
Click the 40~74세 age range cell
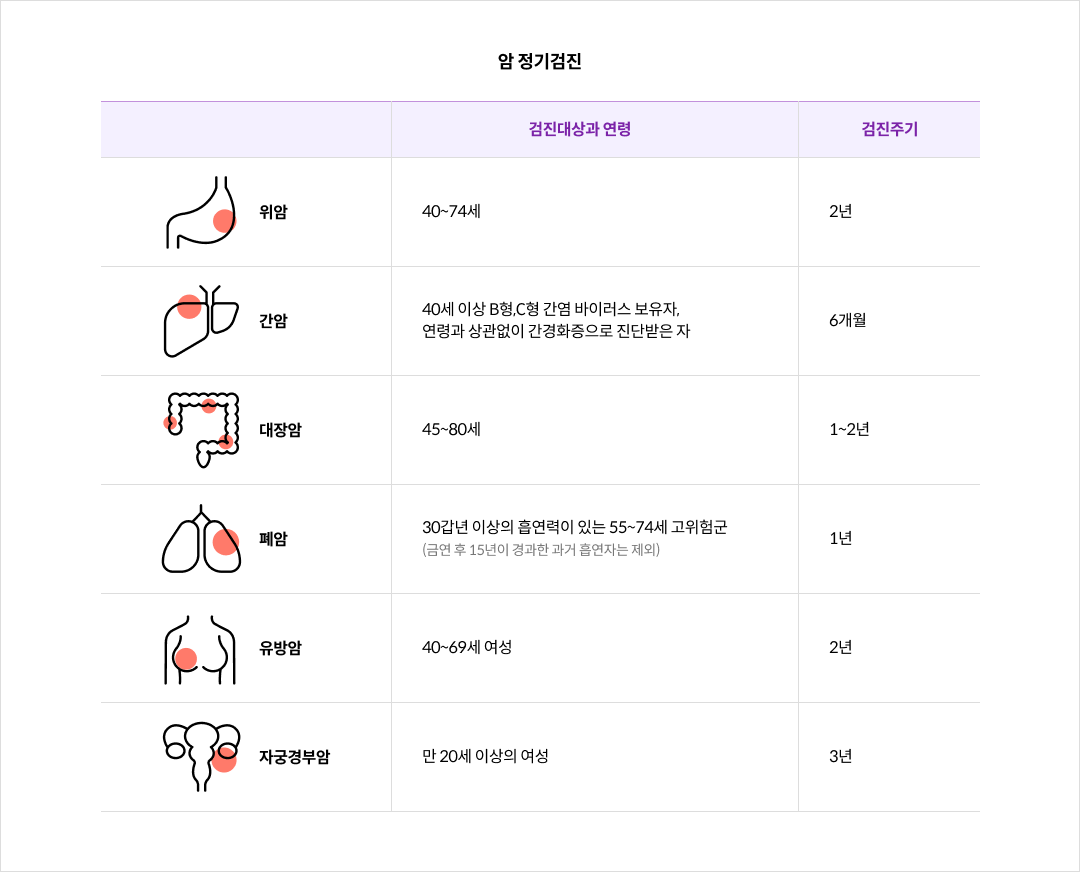pos(452,212)
